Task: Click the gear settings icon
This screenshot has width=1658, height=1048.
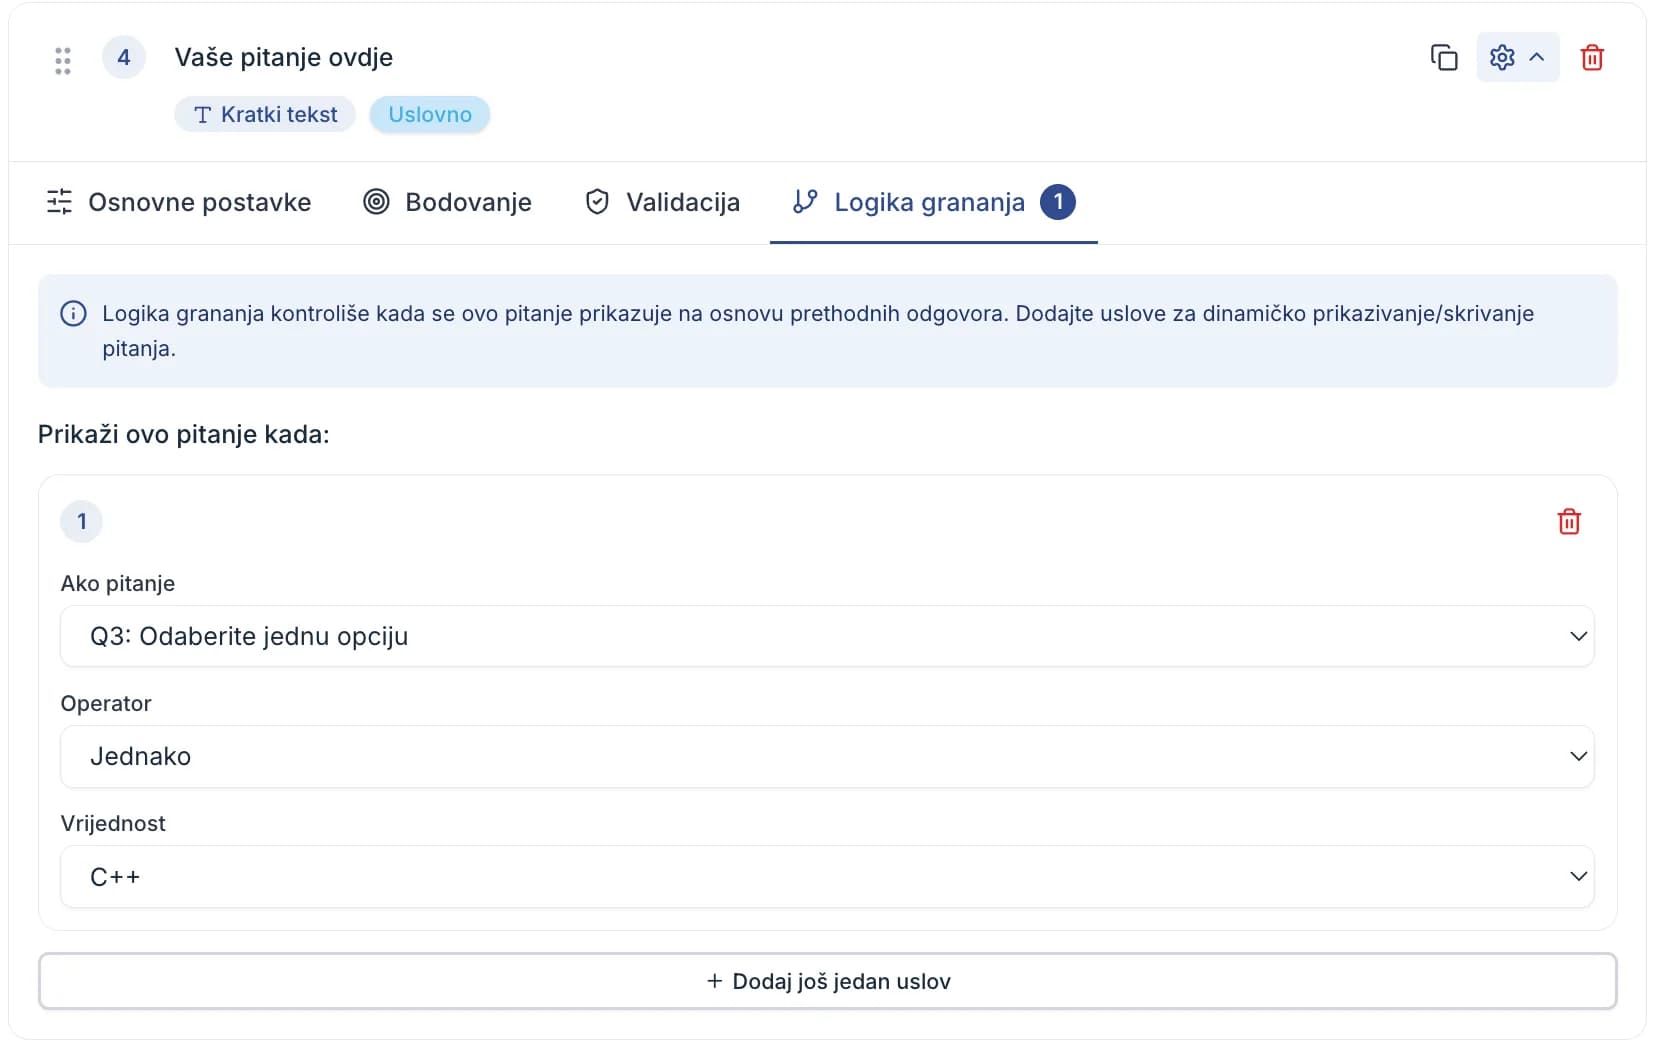Action: (x=1502, y=58)
